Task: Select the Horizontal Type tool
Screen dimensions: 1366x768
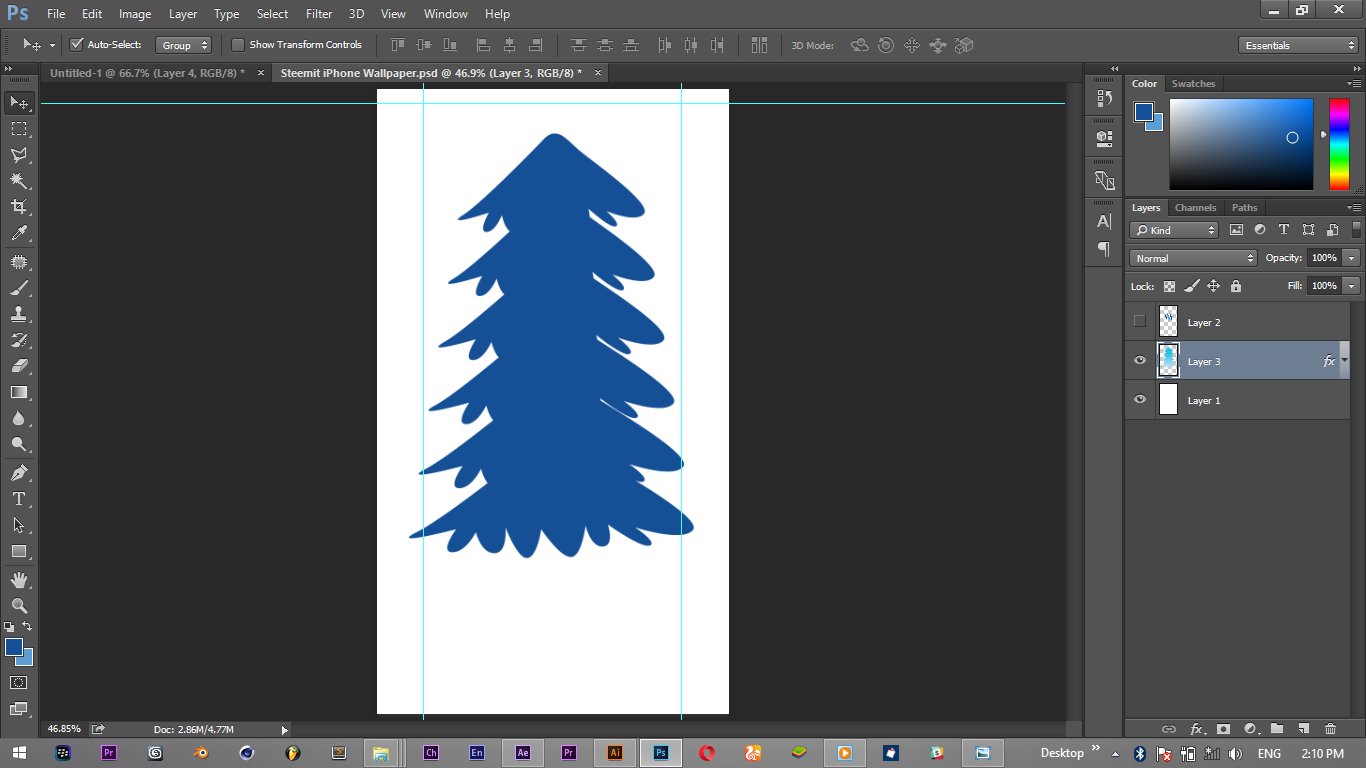Action: pyautogui.click(x=19, y=499)
